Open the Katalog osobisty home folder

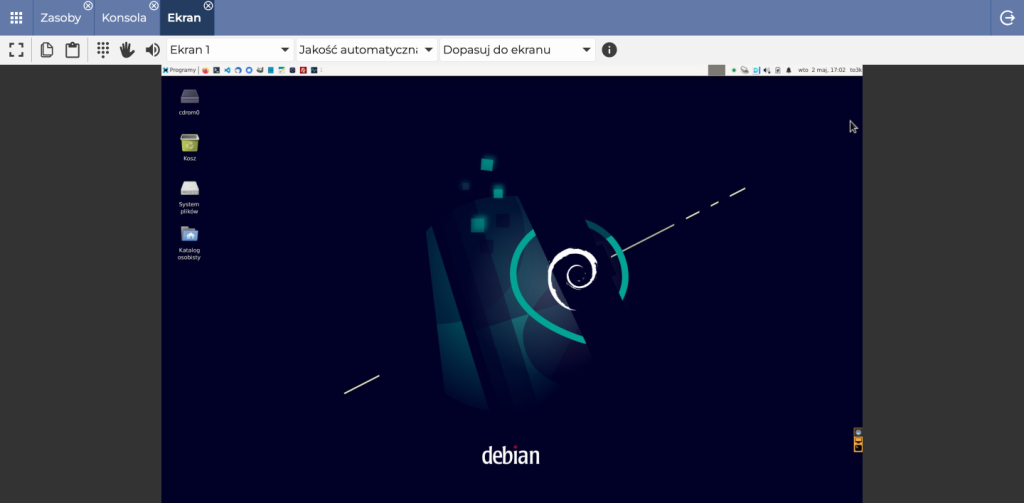tap(189, 234)
